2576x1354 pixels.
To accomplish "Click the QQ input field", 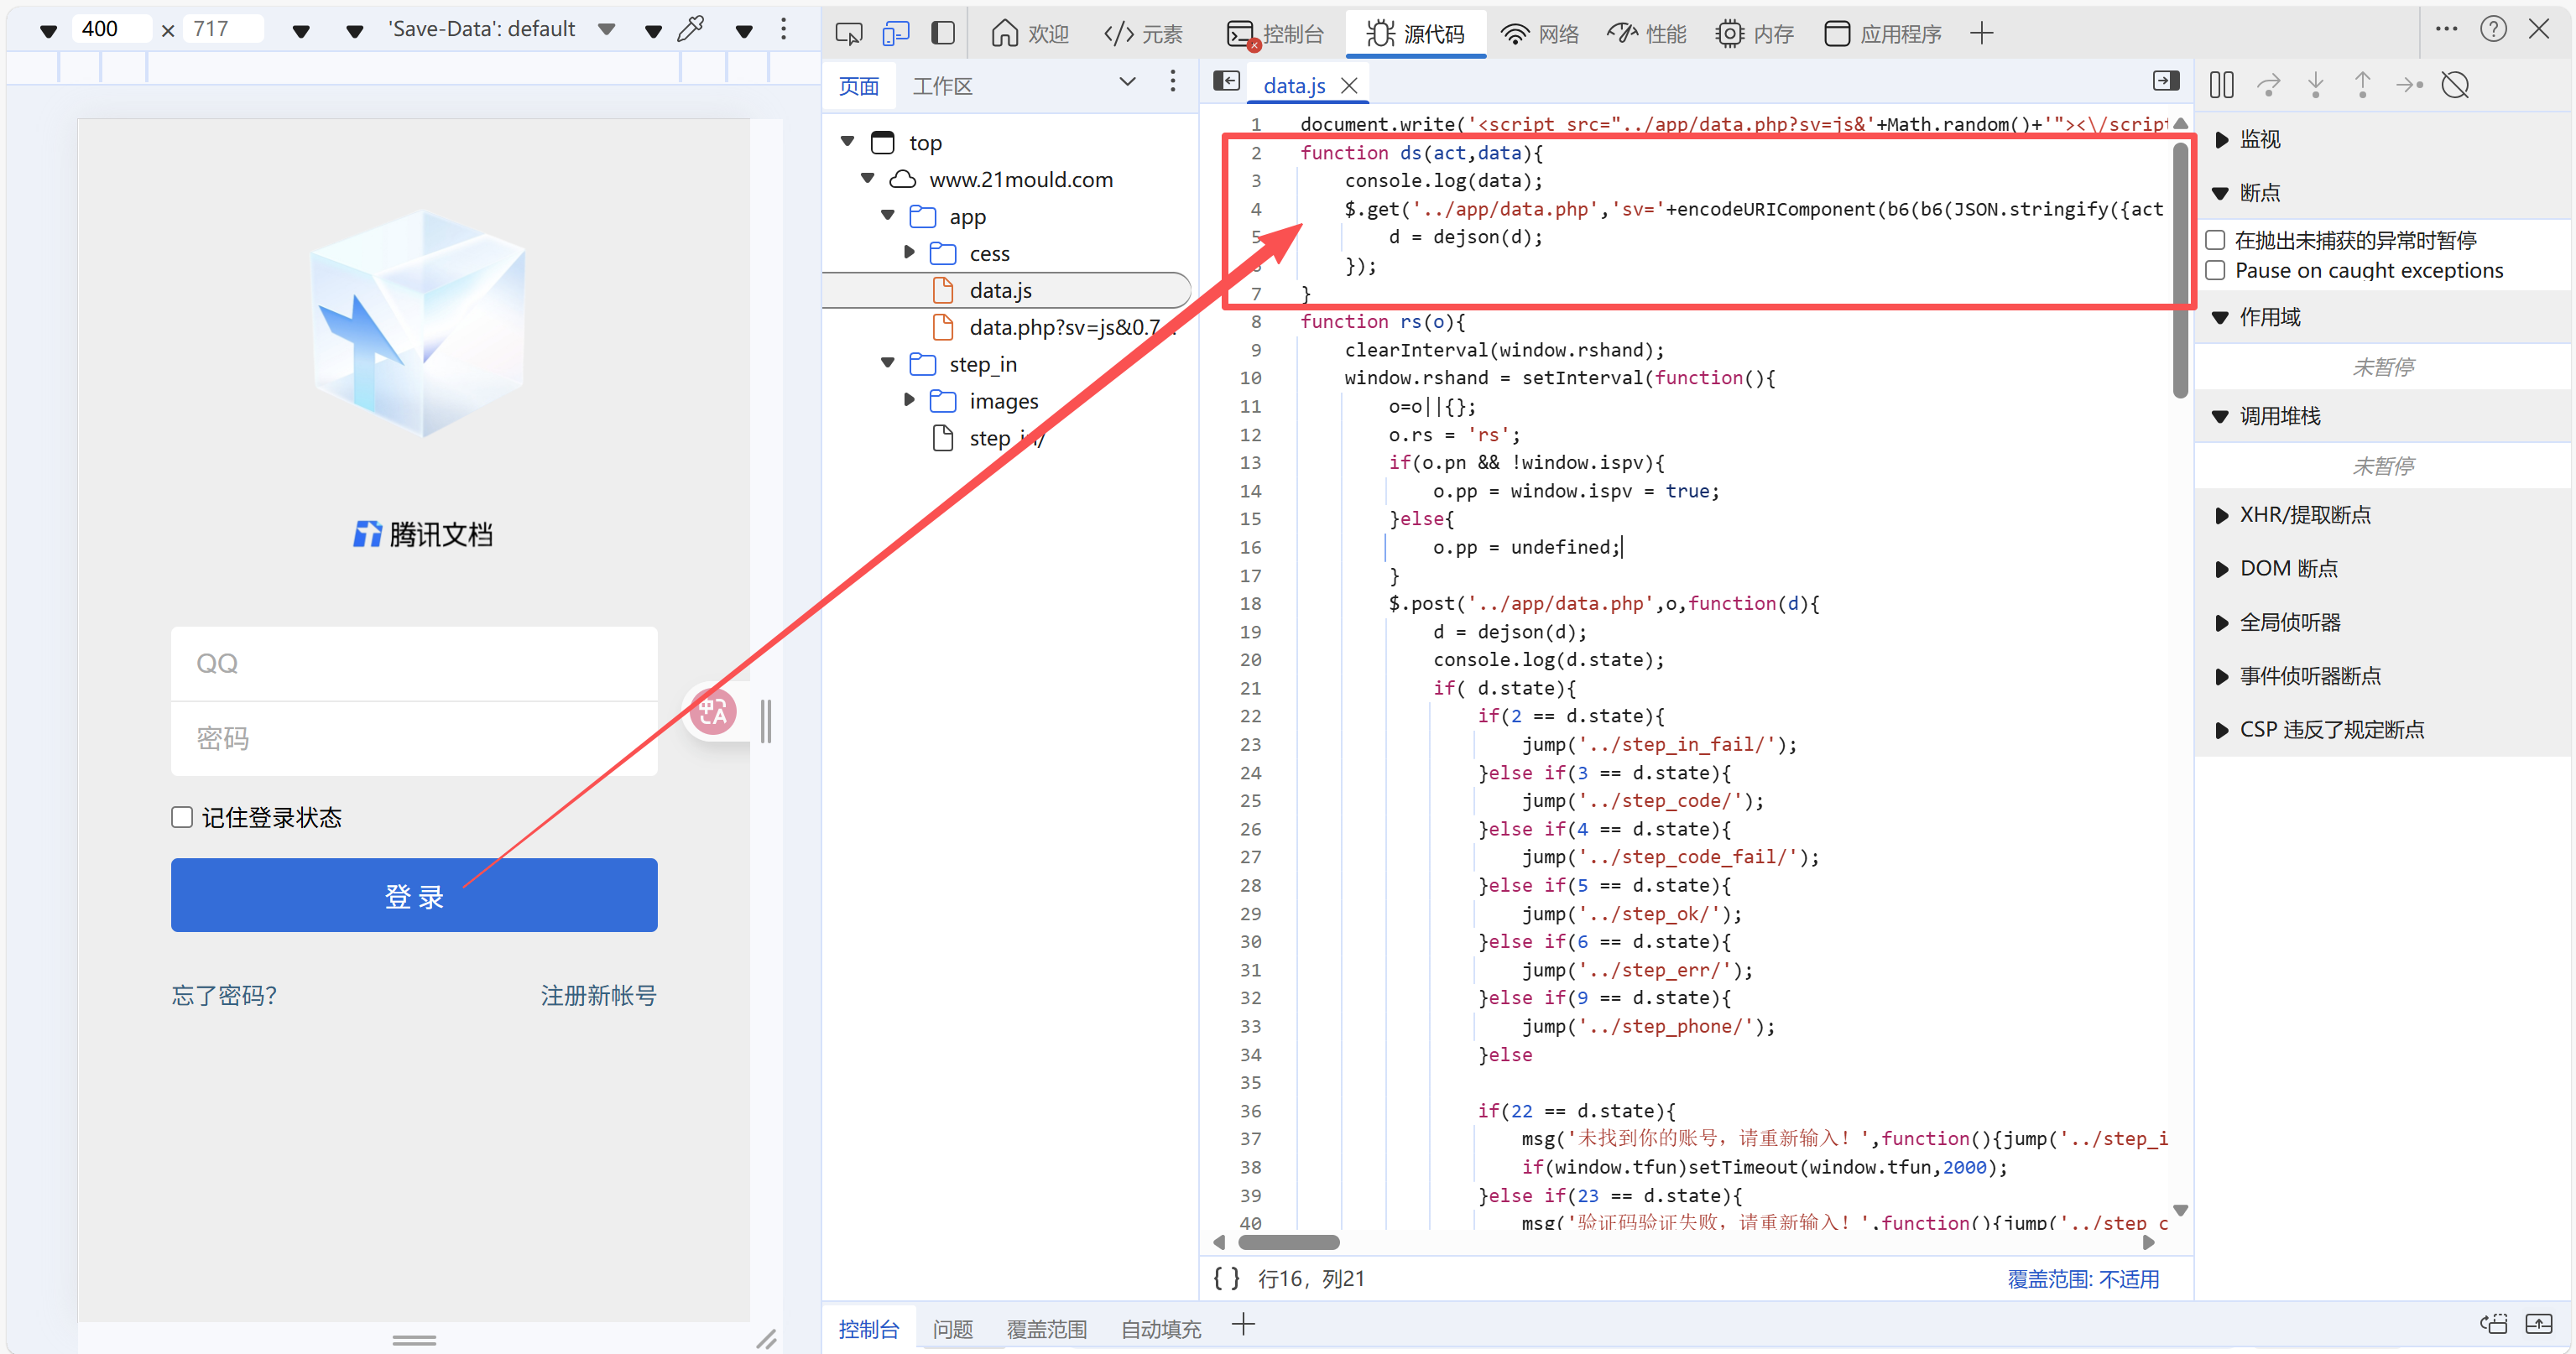I will (x=414, y=663).
